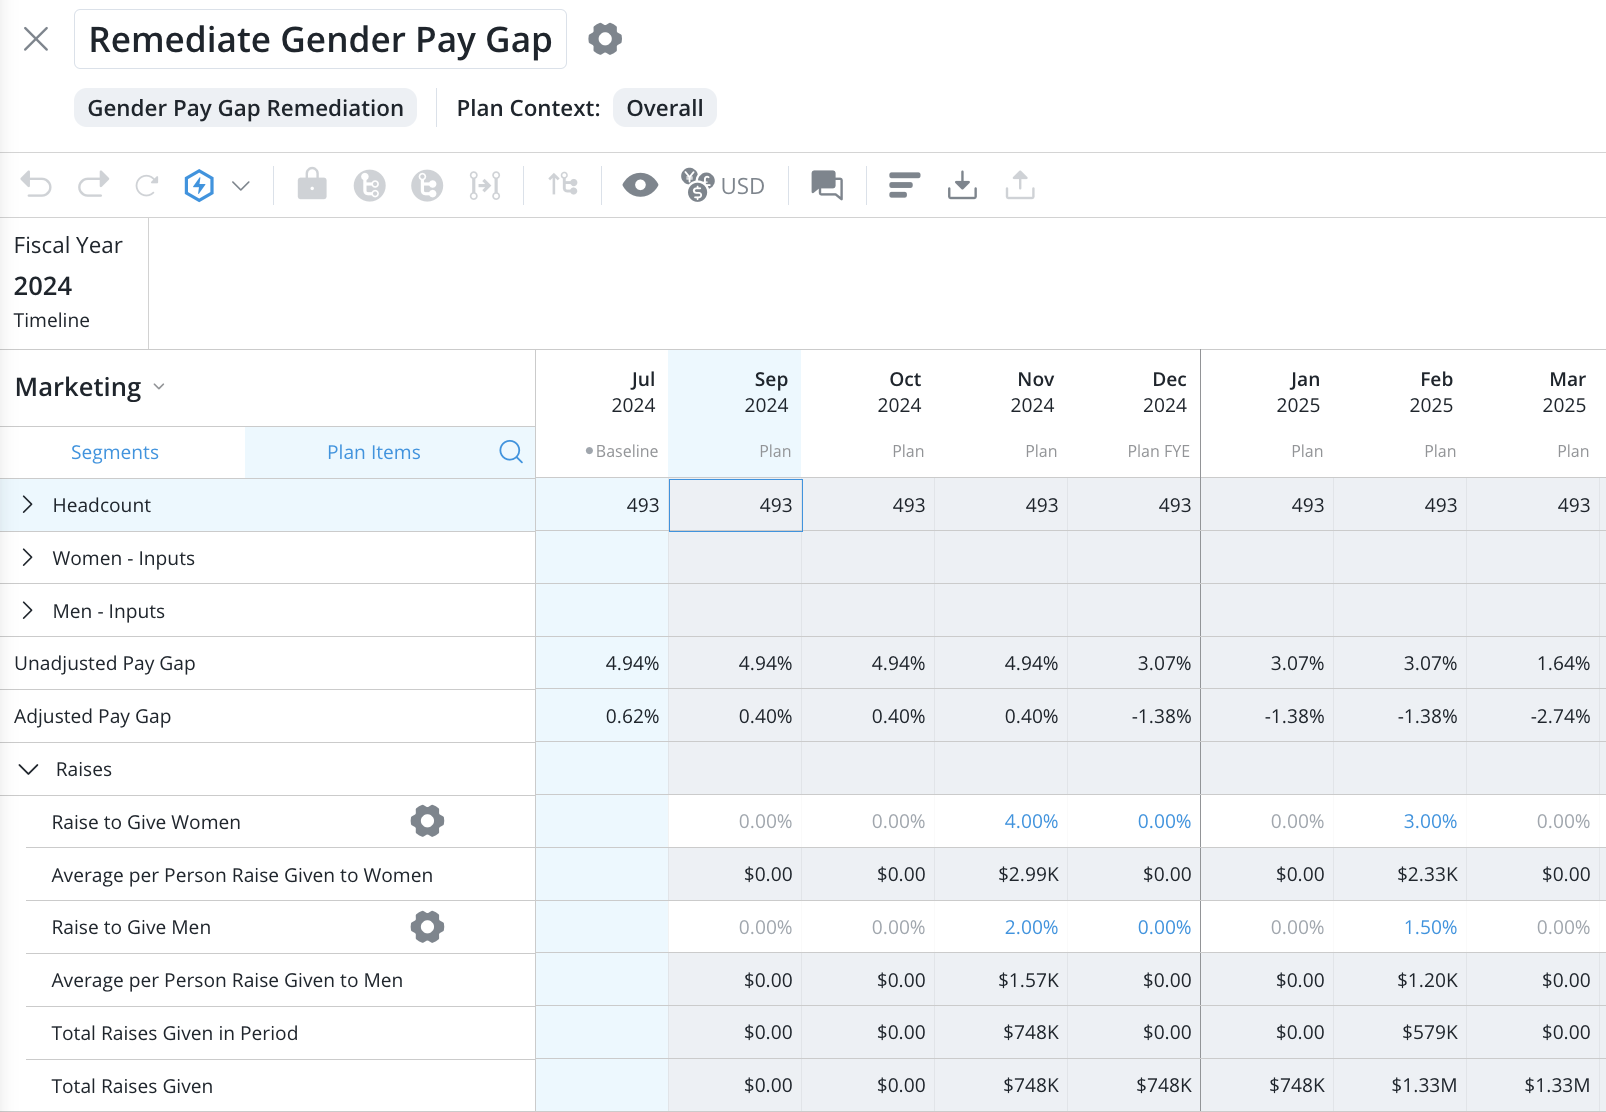Image resolution: width=1606 pixels, height=1112 pixels.
Task: Click Total Raises Given in Period $579K
Action: click(1400, 1032)
